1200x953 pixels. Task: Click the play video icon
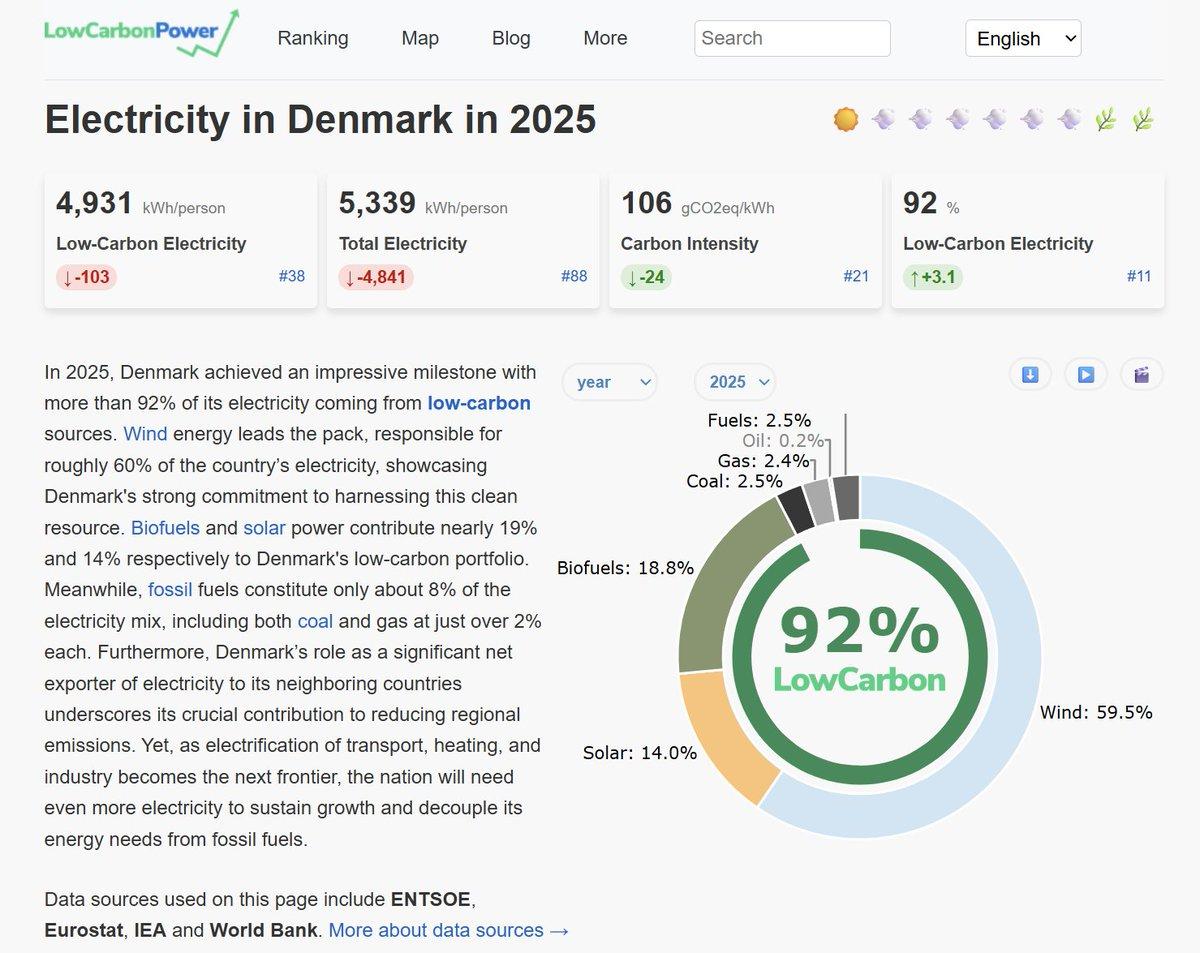coord(1085,372)
